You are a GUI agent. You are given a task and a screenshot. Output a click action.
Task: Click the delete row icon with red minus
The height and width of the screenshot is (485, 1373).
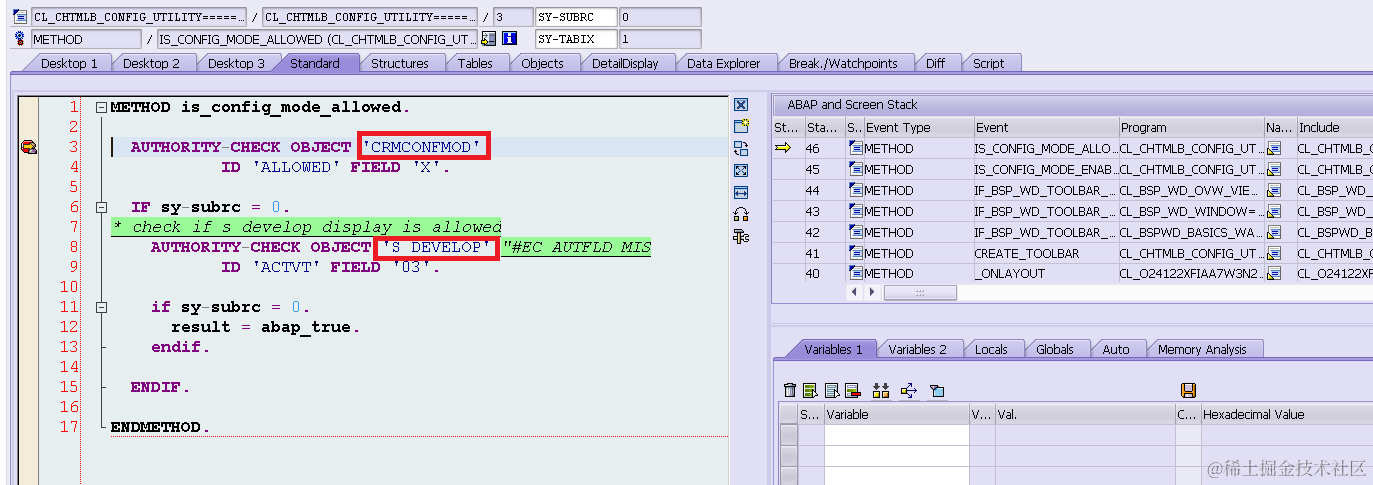852,390
